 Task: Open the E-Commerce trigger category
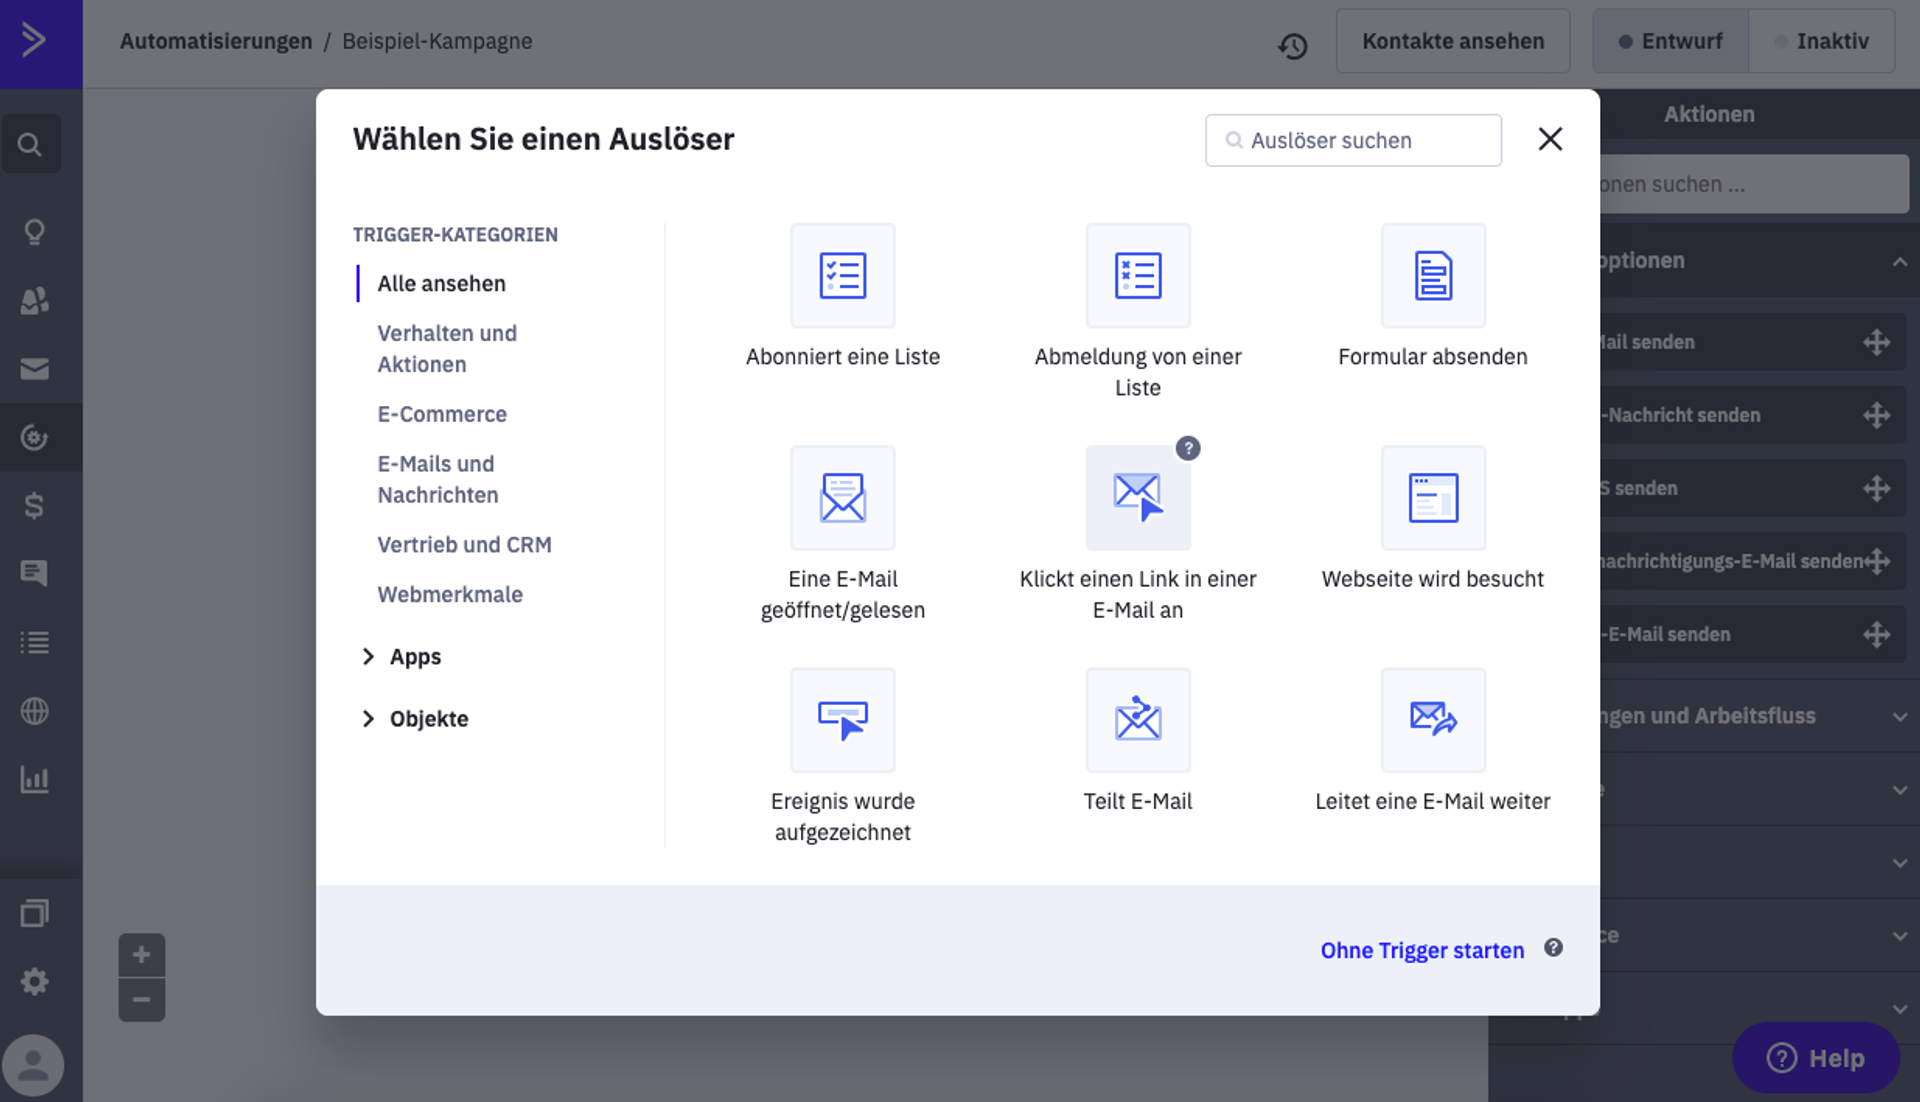[x=441, y=414]
